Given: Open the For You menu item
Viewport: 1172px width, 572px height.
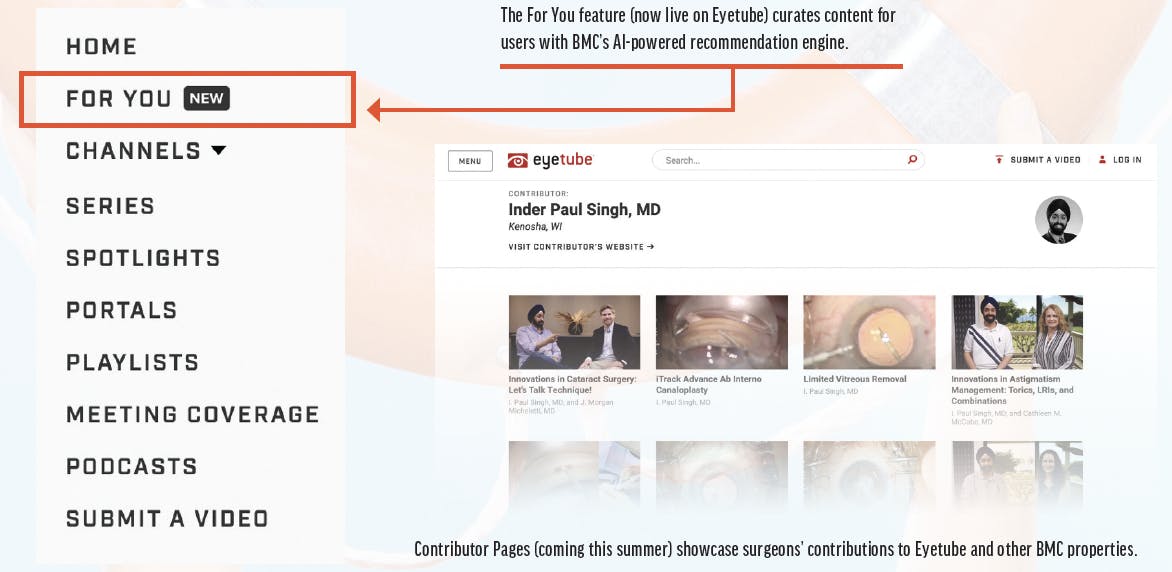Looking at the screenshot, I should (119, 98).
